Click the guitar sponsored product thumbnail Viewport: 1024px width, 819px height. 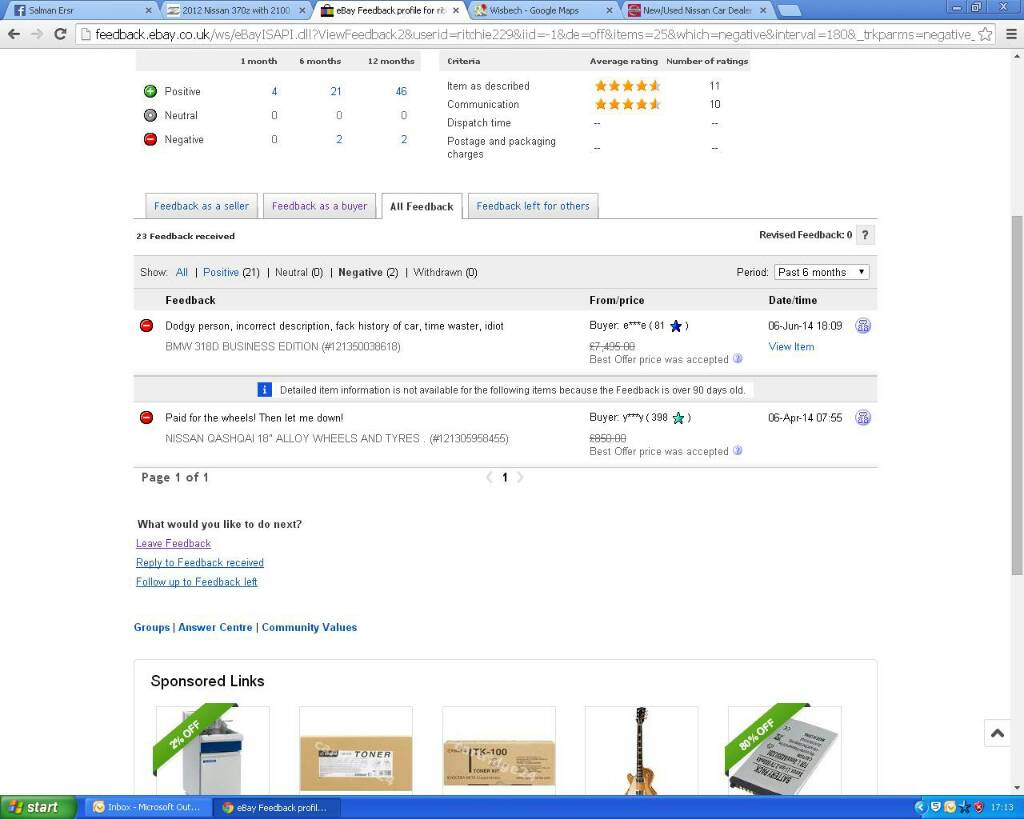pos(641,751)
